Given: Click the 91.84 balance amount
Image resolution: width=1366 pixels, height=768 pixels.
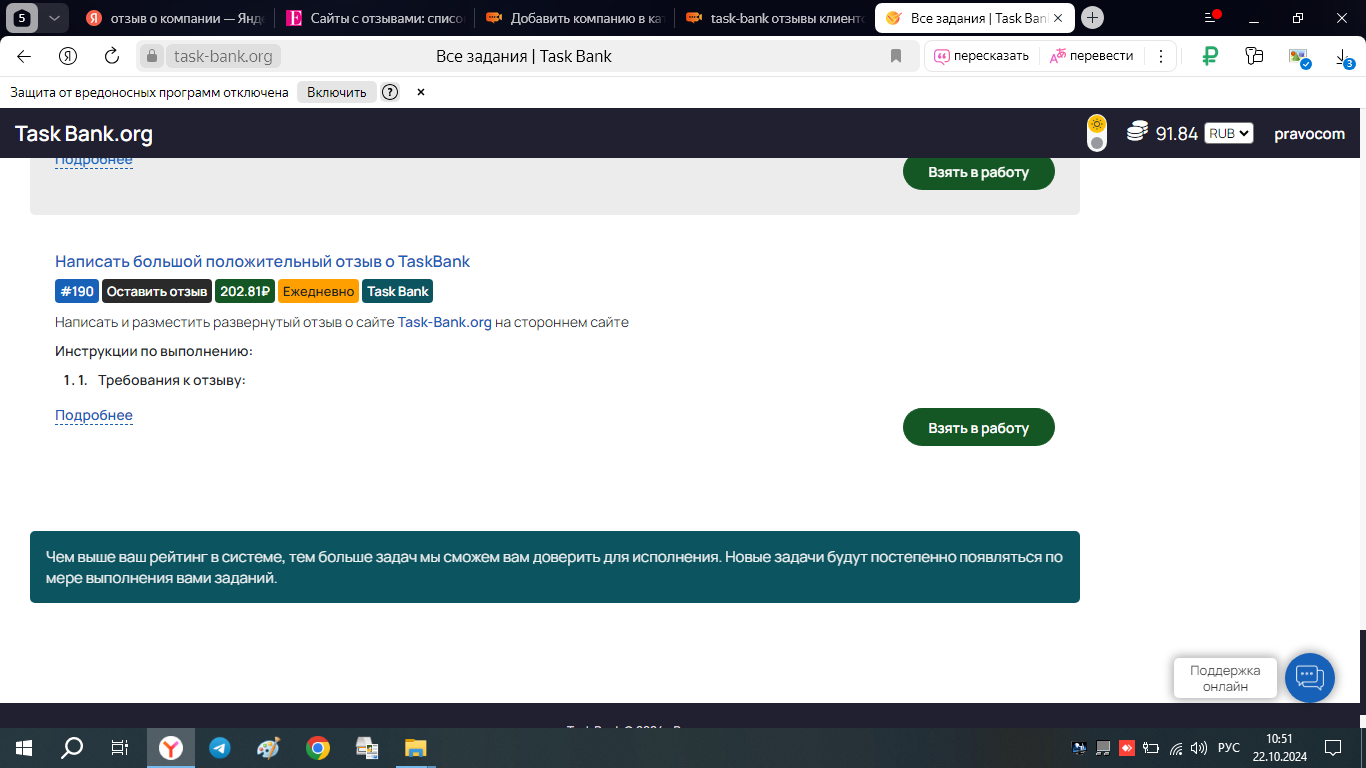Looking at the screenshot, I should [x=1177, y=134].
